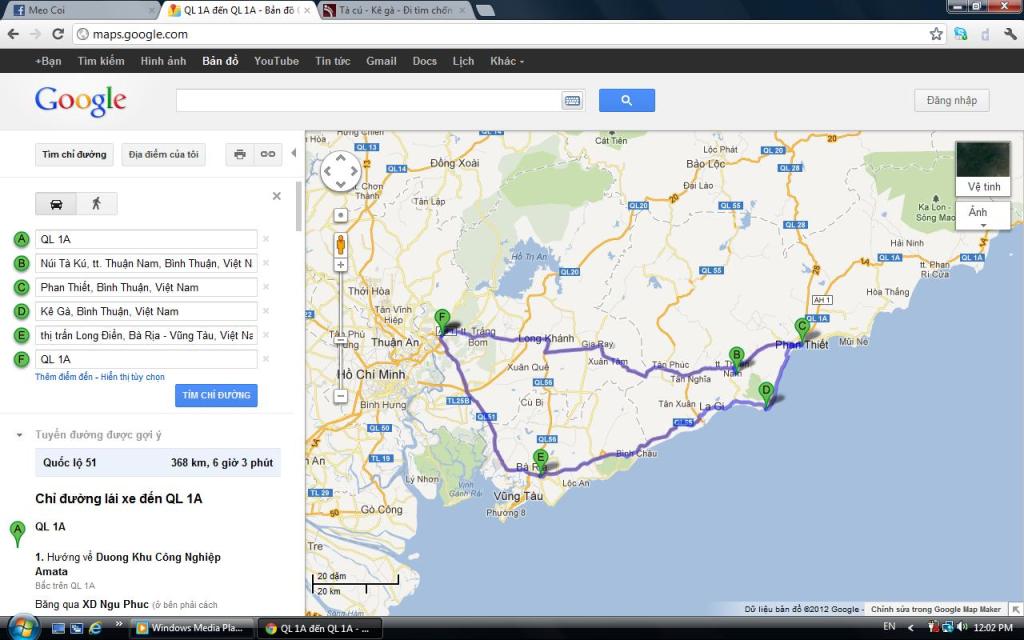The height and width of the screenshot is (640, 1024).
Task: Get link with chain icon
Action: pos(268,154)
